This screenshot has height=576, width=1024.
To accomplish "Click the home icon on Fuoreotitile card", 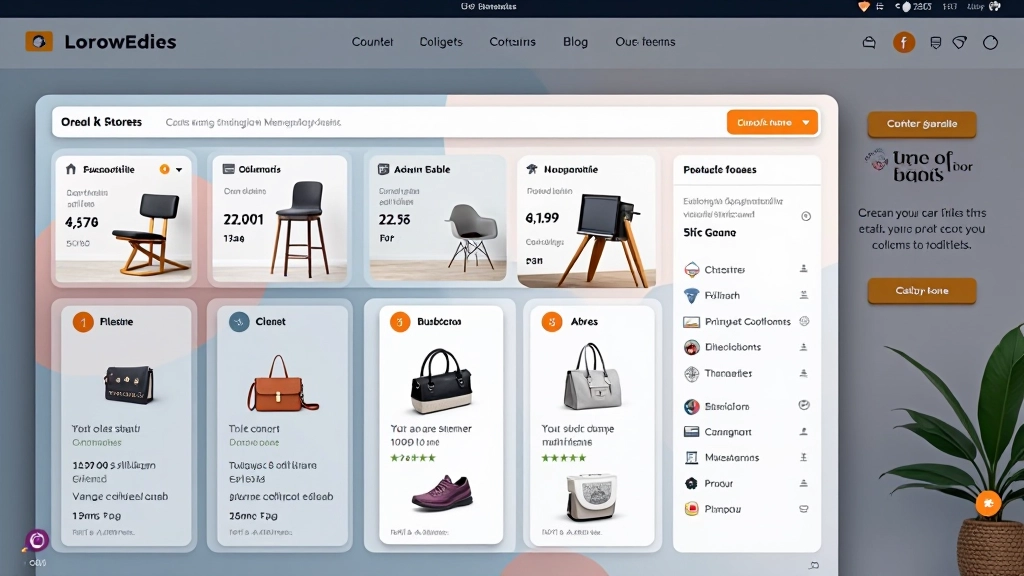I will [71, 169].
